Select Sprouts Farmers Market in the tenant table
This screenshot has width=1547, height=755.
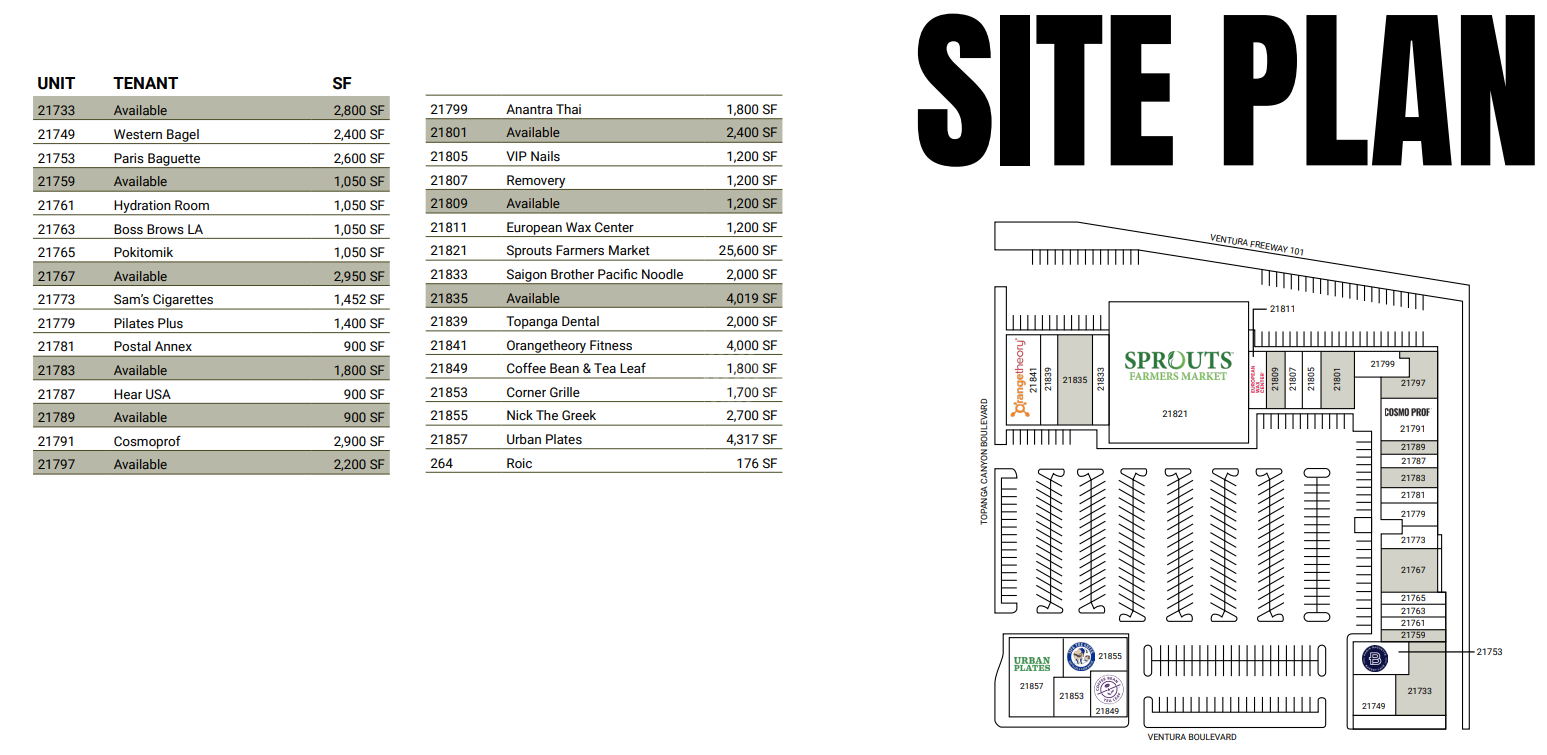point(578,250)
